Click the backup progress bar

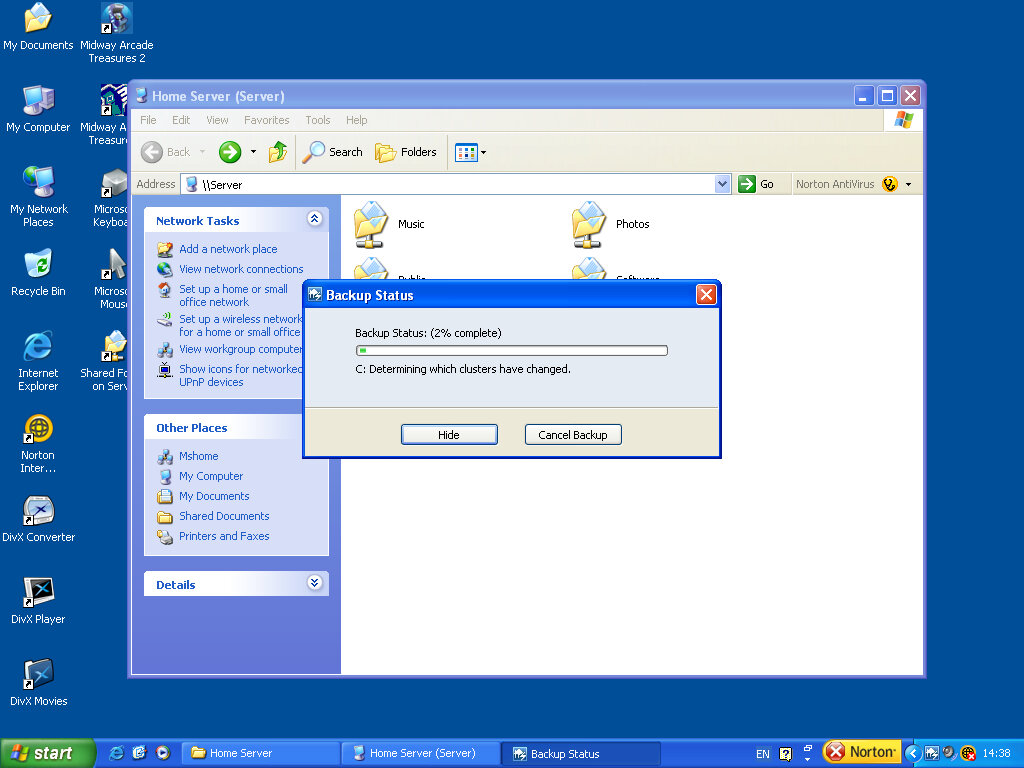click(x=512, y=350)
